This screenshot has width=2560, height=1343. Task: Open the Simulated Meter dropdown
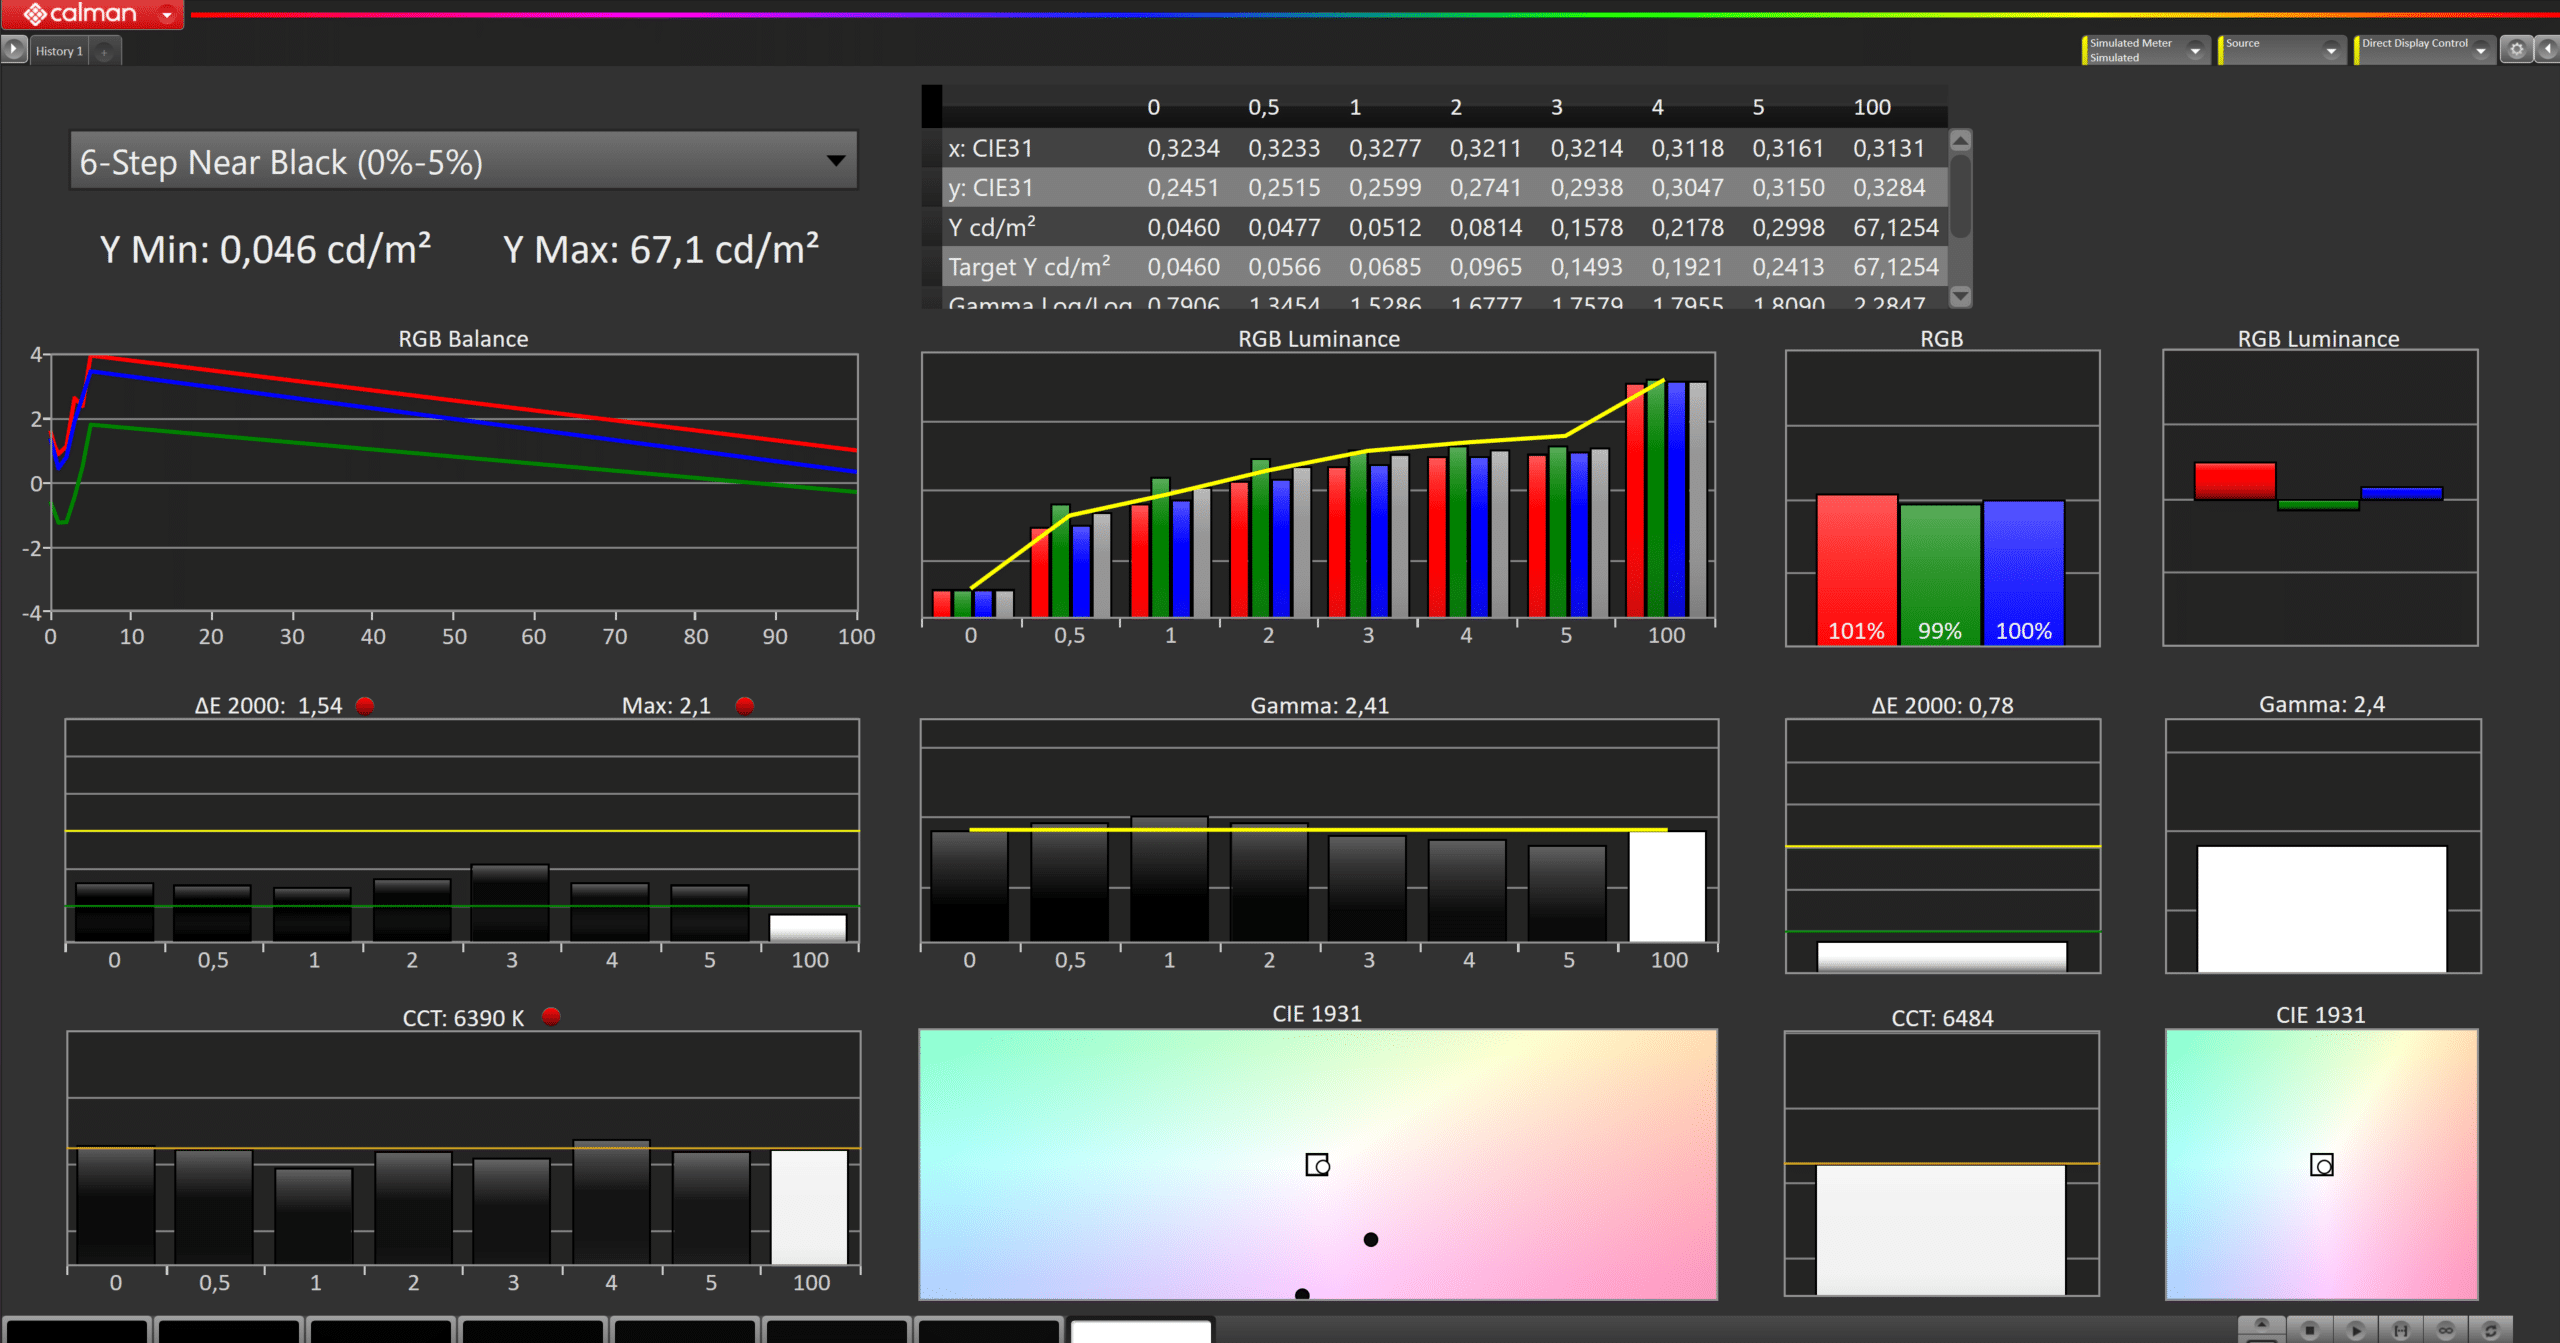pyautogui.click(x=2195, y=50)
